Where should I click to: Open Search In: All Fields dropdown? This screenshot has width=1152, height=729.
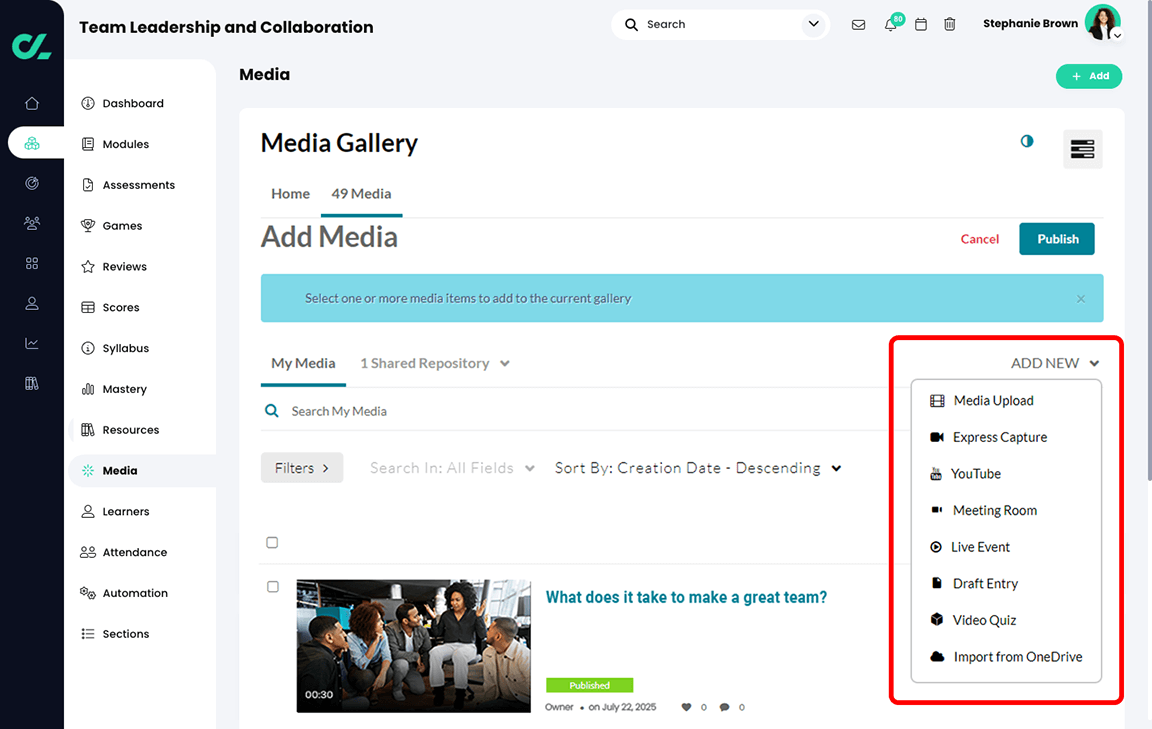tap(452, 468)
